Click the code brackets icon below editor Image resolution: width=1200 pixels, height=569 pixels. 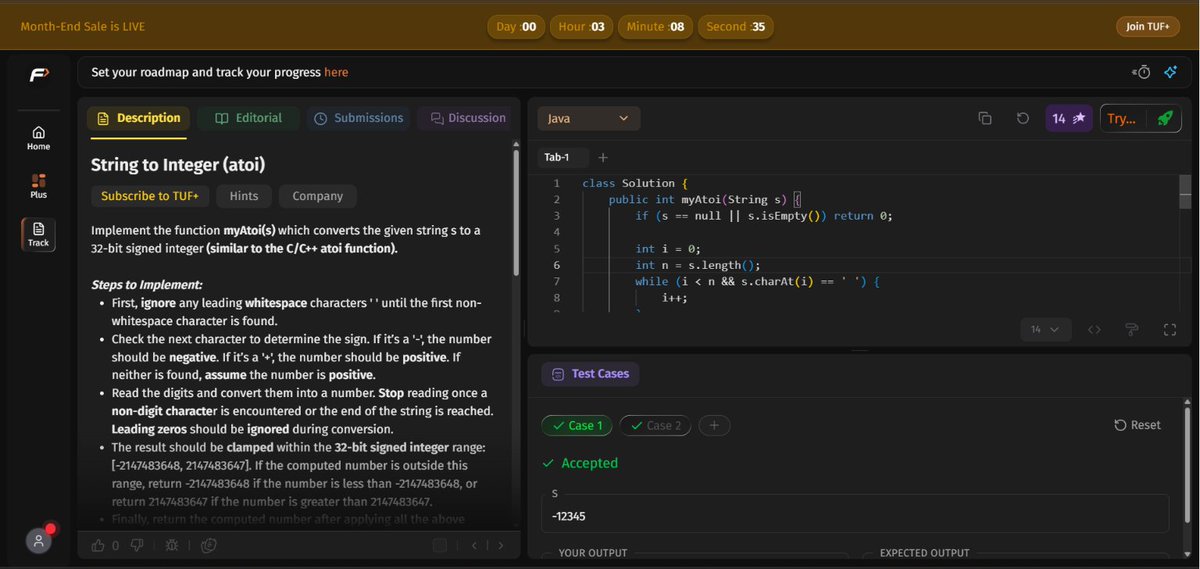pos(1094,329)
